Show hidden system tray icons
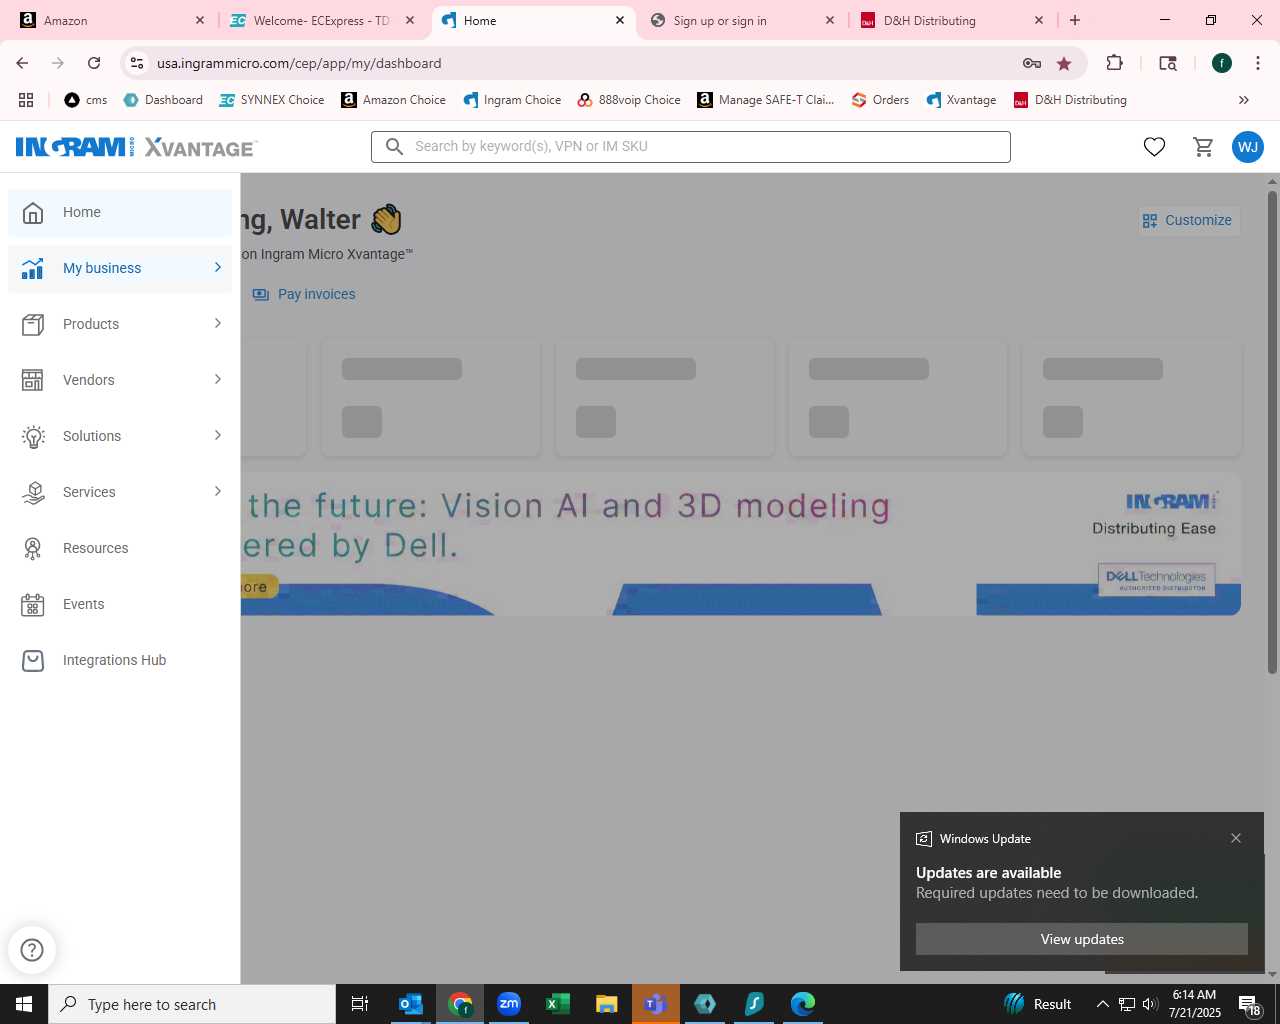The width and height of the screenshot is (1280, 1024). pos(1103,1004)
